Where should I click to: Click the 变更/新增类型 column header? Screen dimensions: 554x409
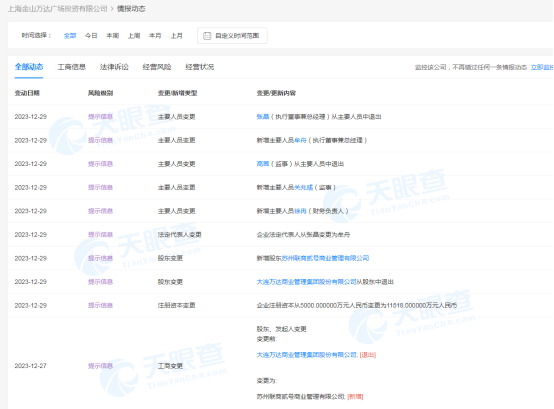[177, 93]
